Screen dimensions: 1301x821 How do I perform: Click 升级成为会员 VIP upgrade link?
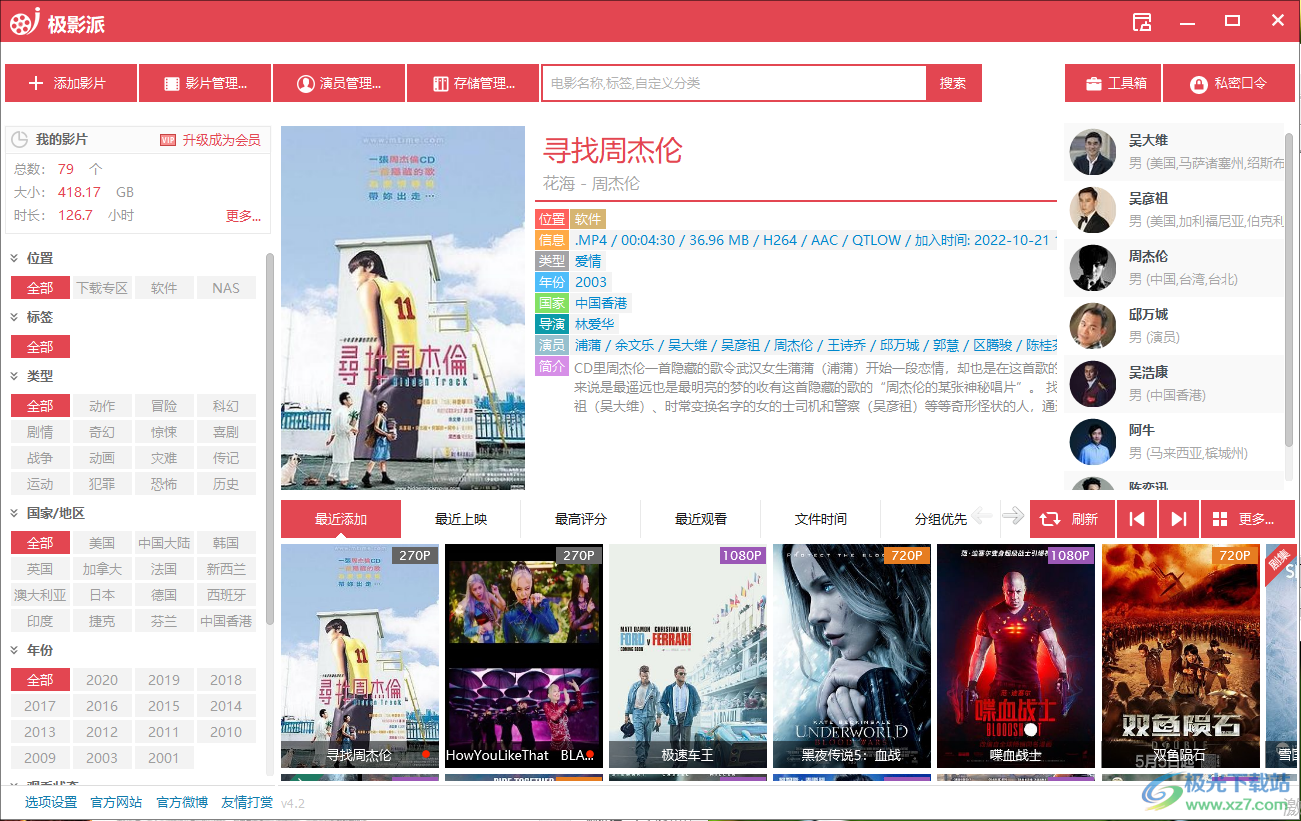point(221,140)
